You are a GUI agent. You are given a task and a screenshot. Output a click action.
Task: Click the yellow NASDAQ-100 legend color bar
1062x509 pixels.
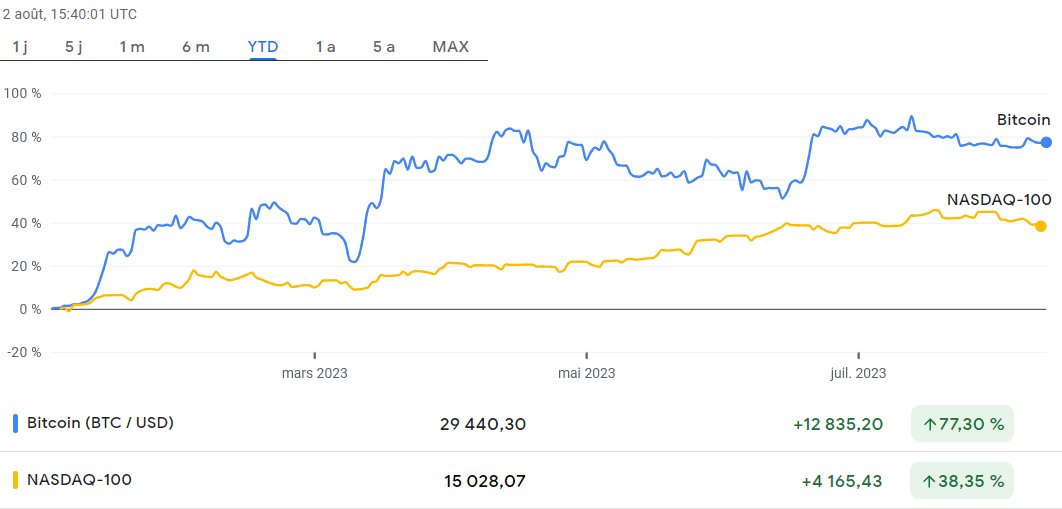point(15,480)
